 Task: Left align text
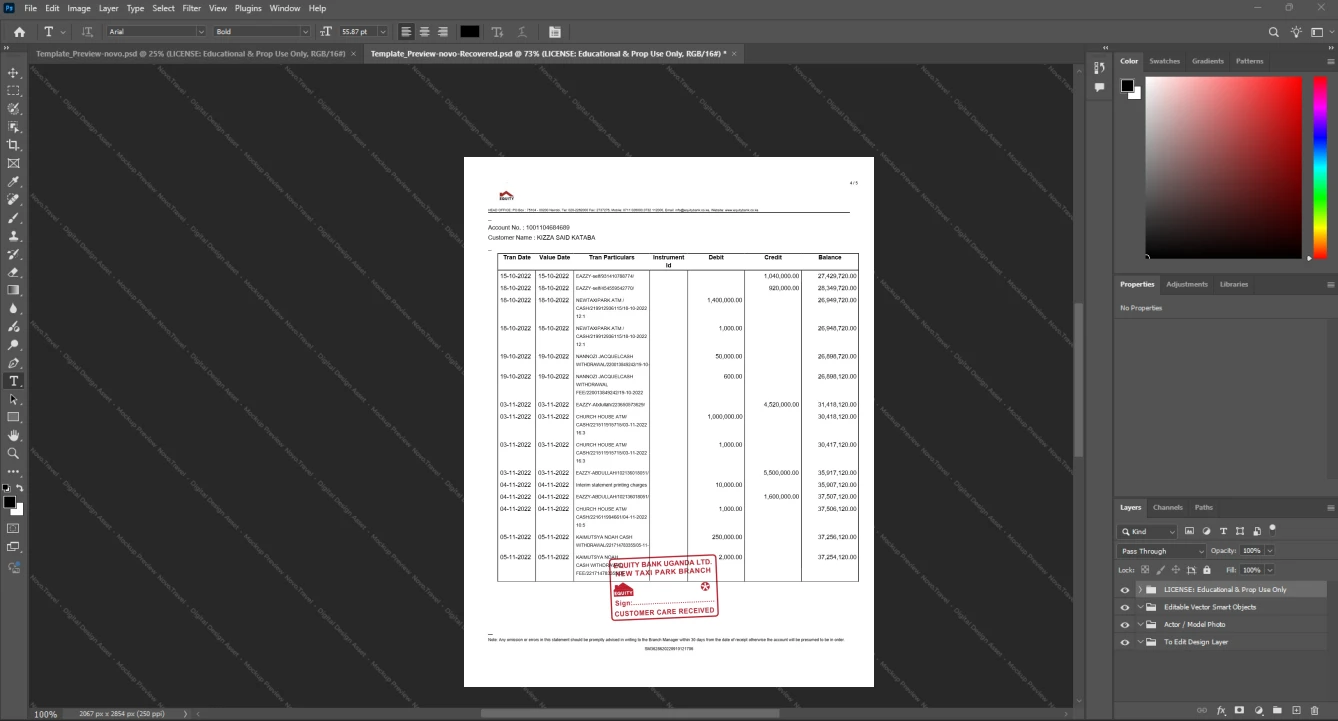click(x=406, y=32)
